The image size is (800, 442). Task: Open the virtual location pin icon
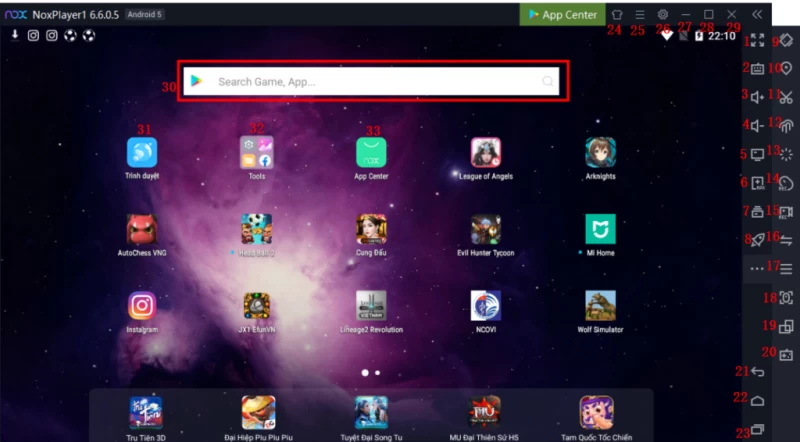click(786, 68)
